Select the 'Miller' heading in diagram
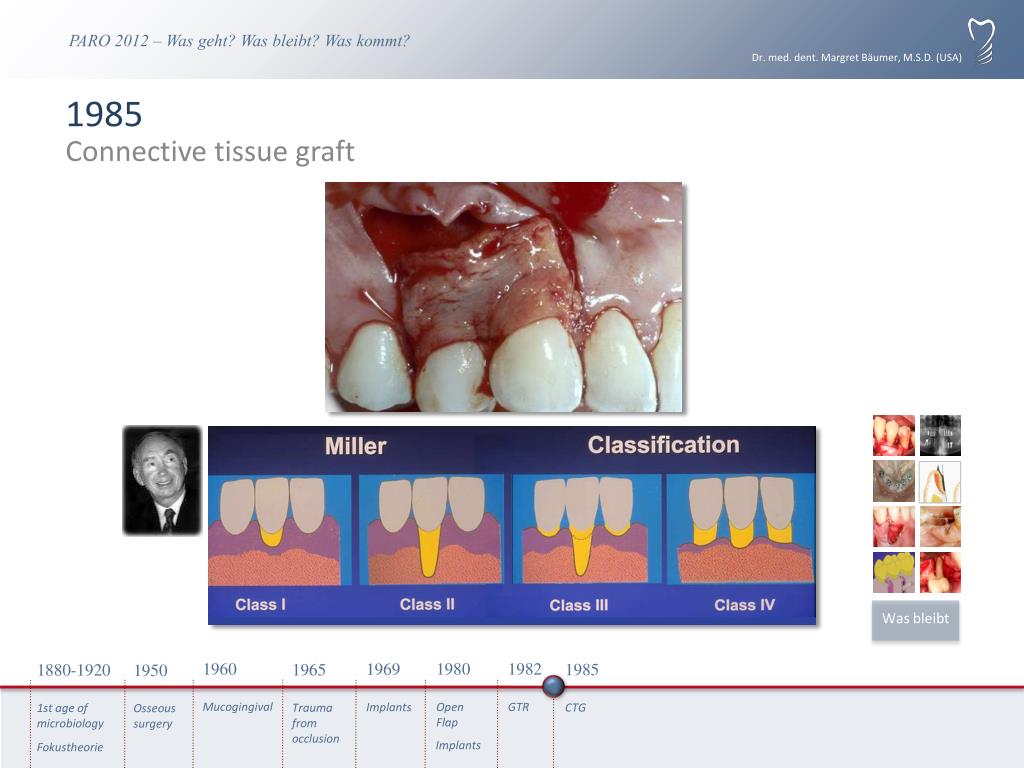 (x=356, y=446)
